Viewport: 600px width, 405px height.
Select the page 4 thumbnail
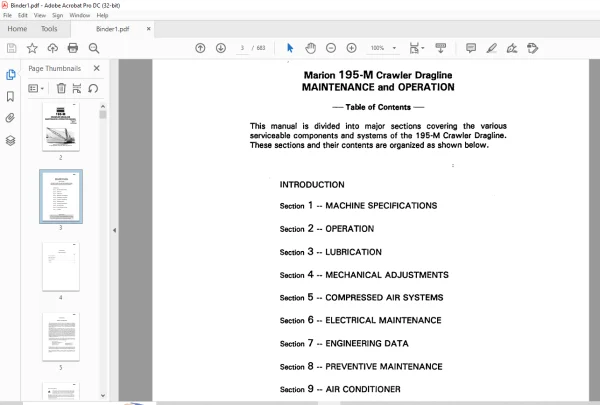pos(61,266)
